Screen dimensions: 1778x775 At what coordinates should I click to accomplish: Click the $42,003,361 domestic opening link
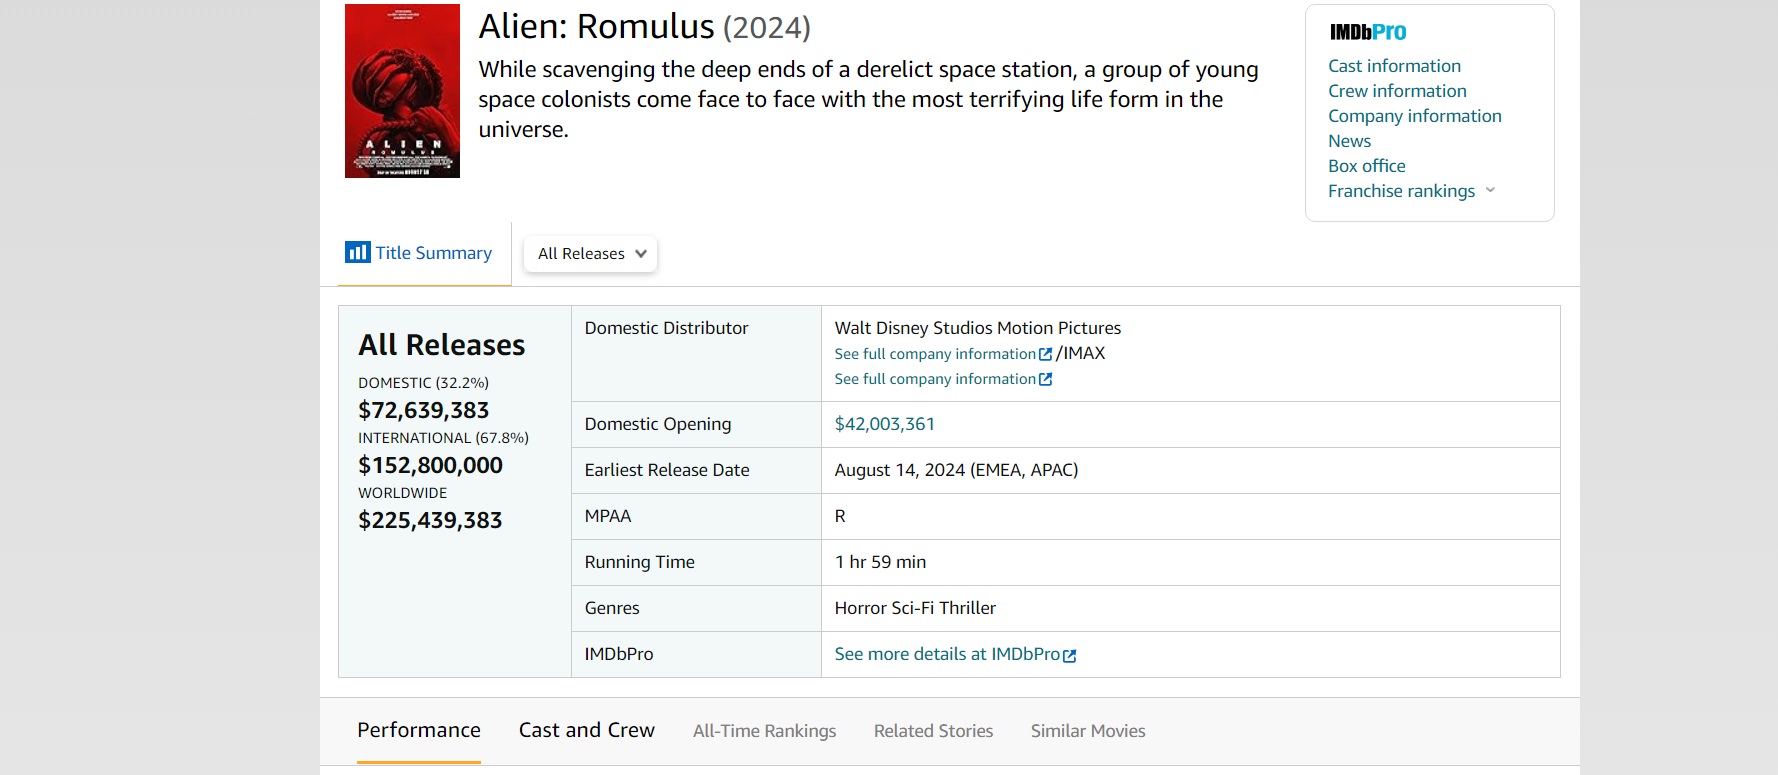tap(884, 424)
